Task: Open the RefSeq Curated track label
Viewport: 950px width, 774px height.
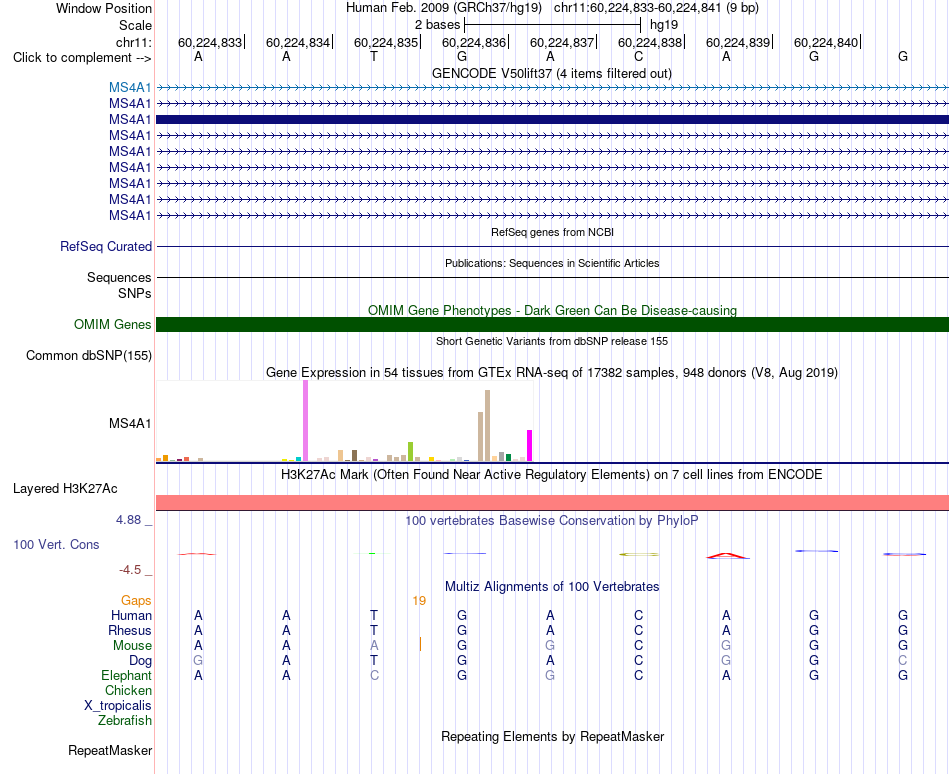Action: tap(105, 246)
